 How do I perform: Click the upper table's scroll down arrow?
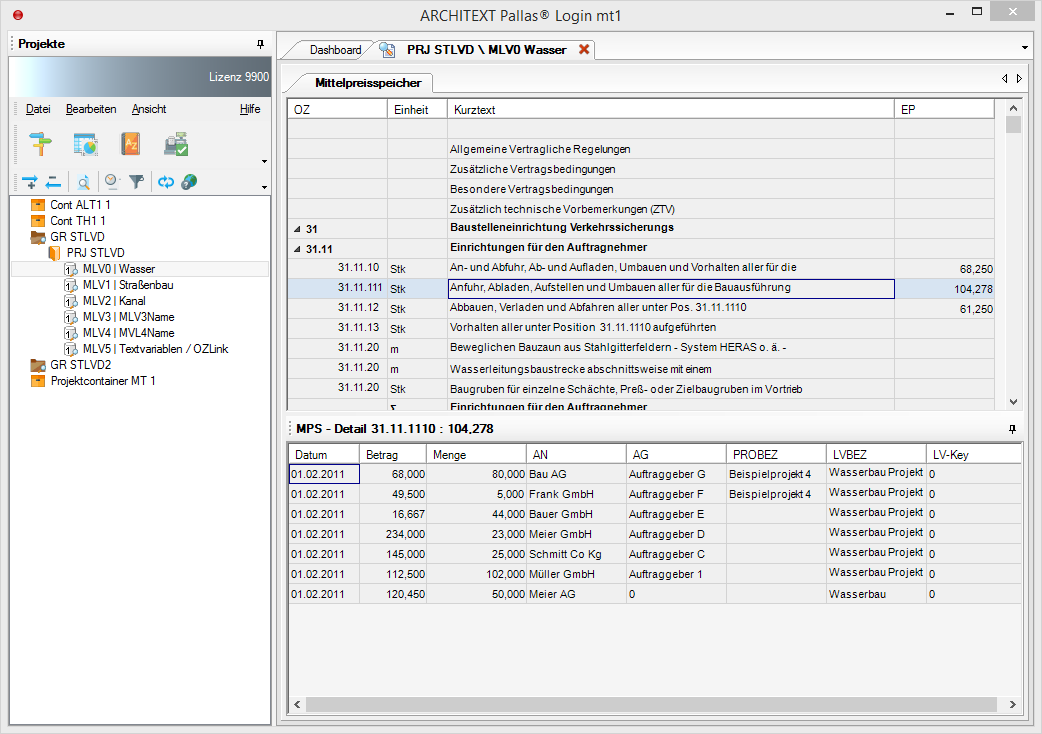click(x=1013, y=401)
